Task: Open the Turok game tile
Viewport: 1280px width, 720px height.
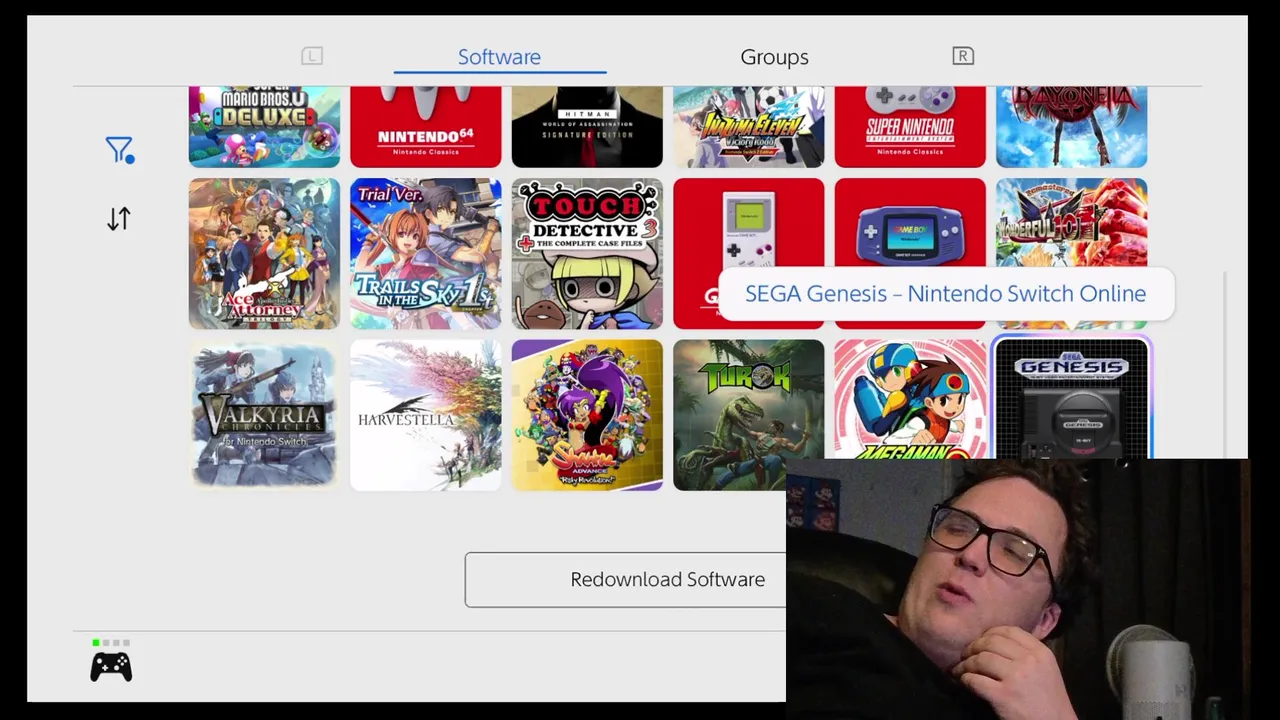Action: click(749, 415)
